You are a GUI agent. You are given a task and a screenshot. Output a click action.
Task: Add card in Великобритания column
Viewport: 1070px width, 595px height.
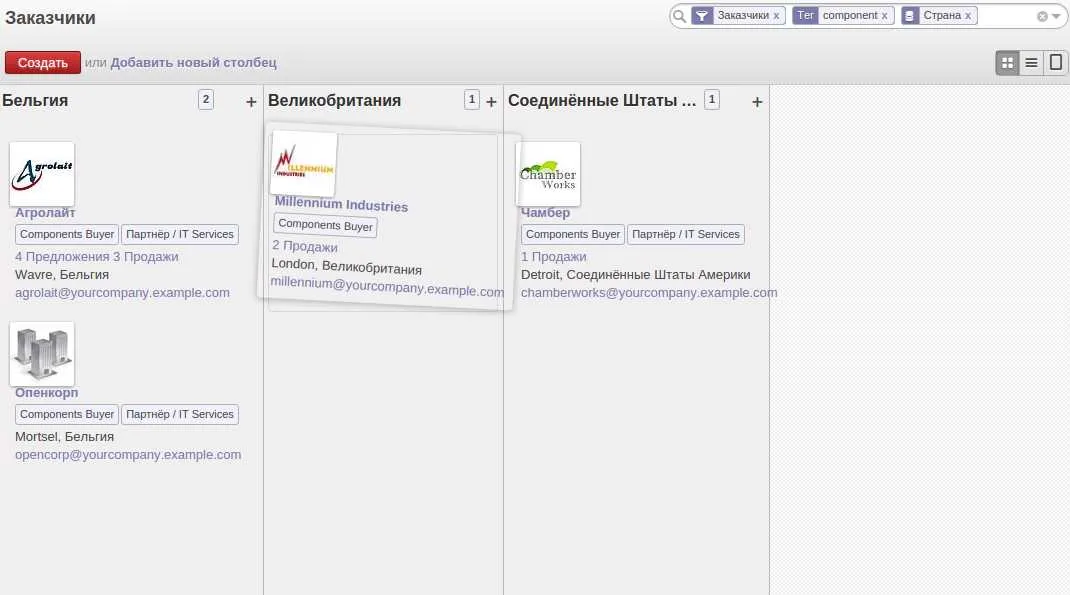(x=491, y=102)
